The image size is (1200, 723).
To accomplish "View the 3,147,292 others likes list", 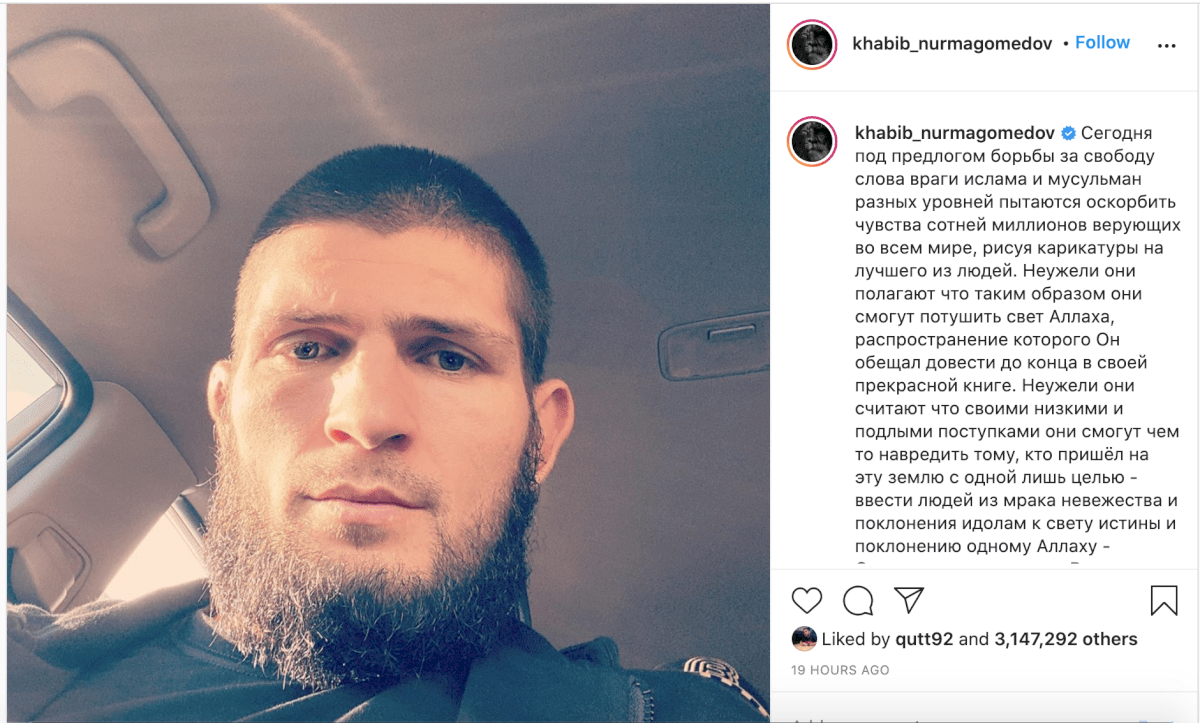I will [x=1066, y=639].
